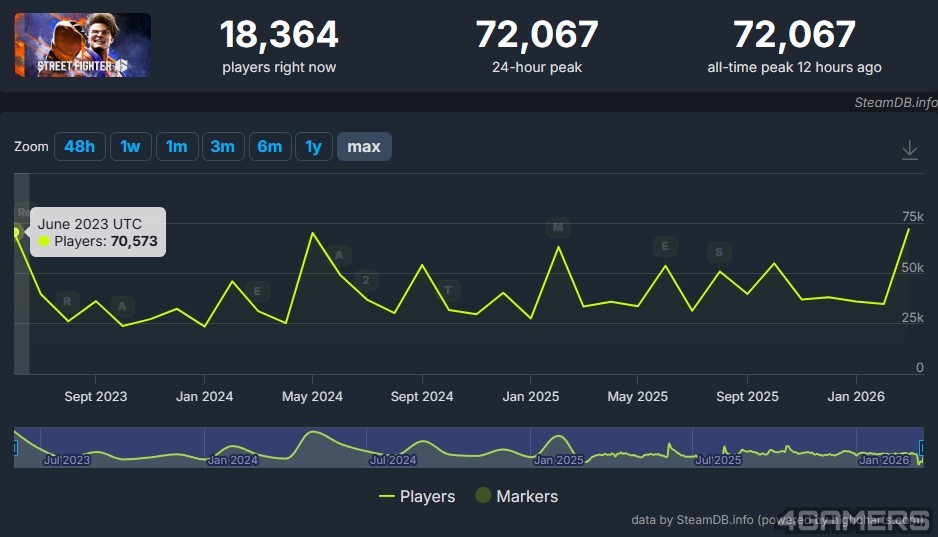Click the A marker right of Sept 2023
This screenshot has width=938, height=537.
[x=122, y=306]
